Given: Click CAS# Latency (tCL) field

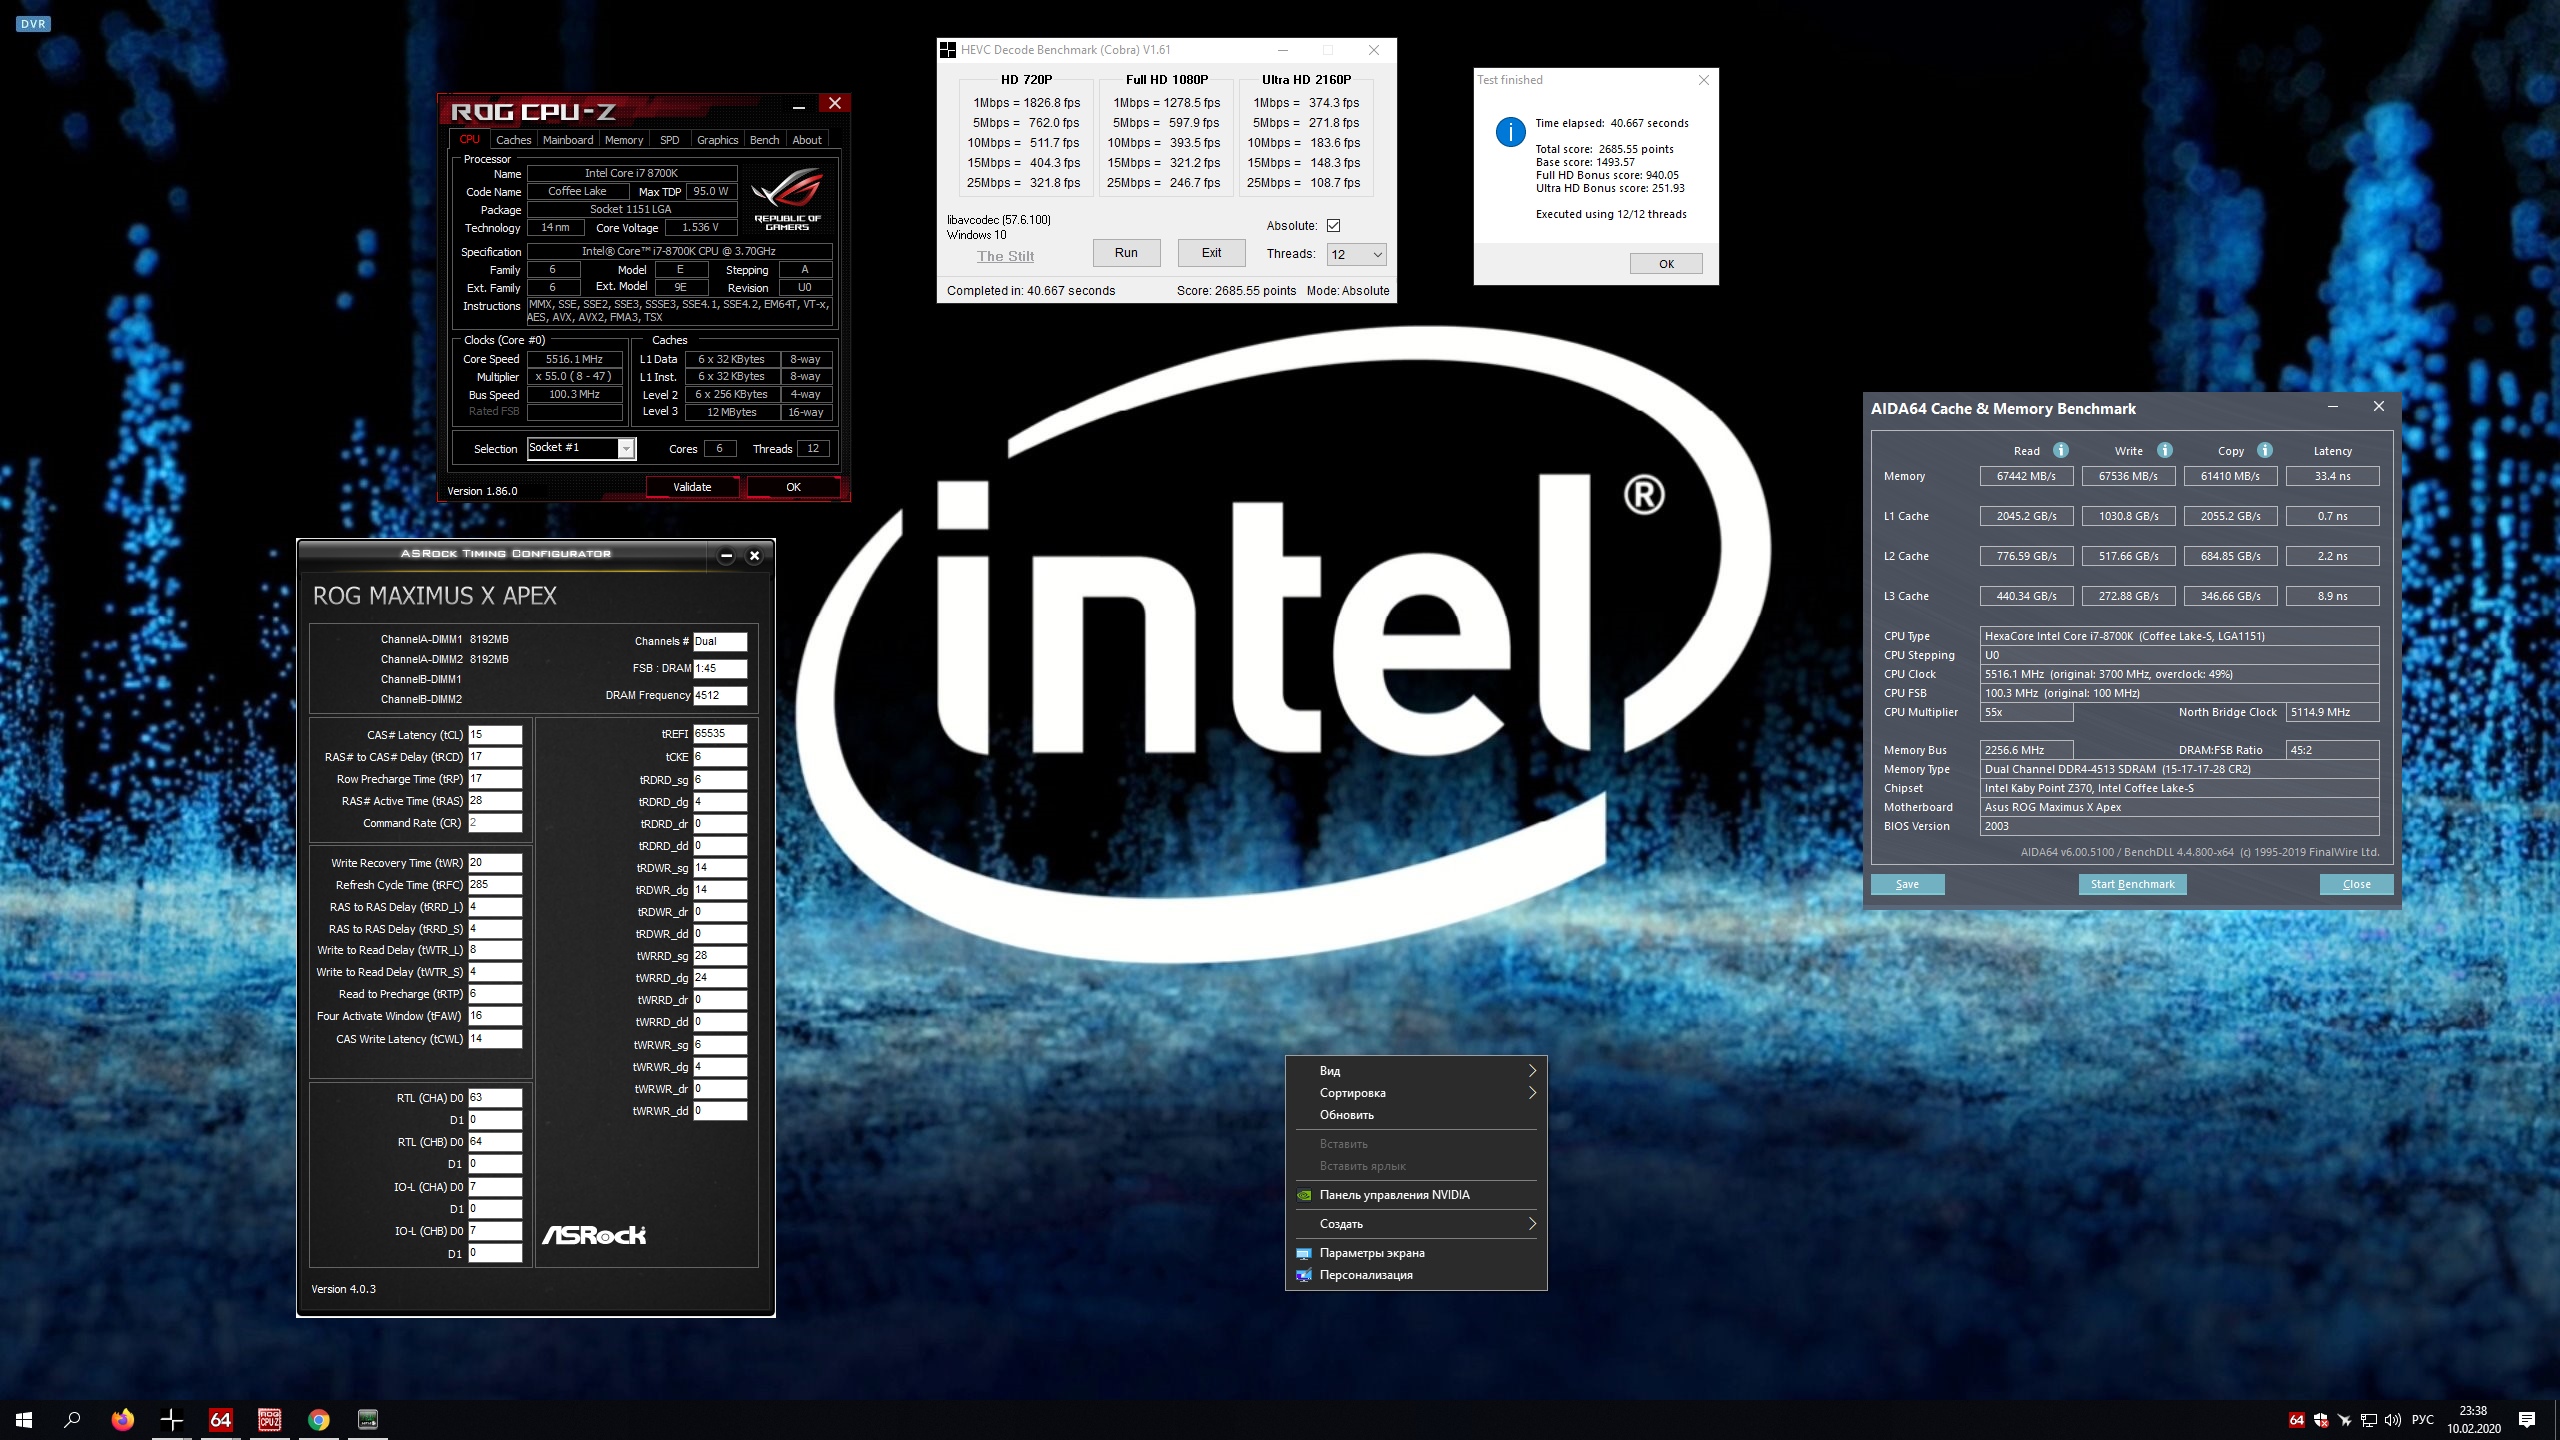Looking at the screenshot, I should 495,735.
